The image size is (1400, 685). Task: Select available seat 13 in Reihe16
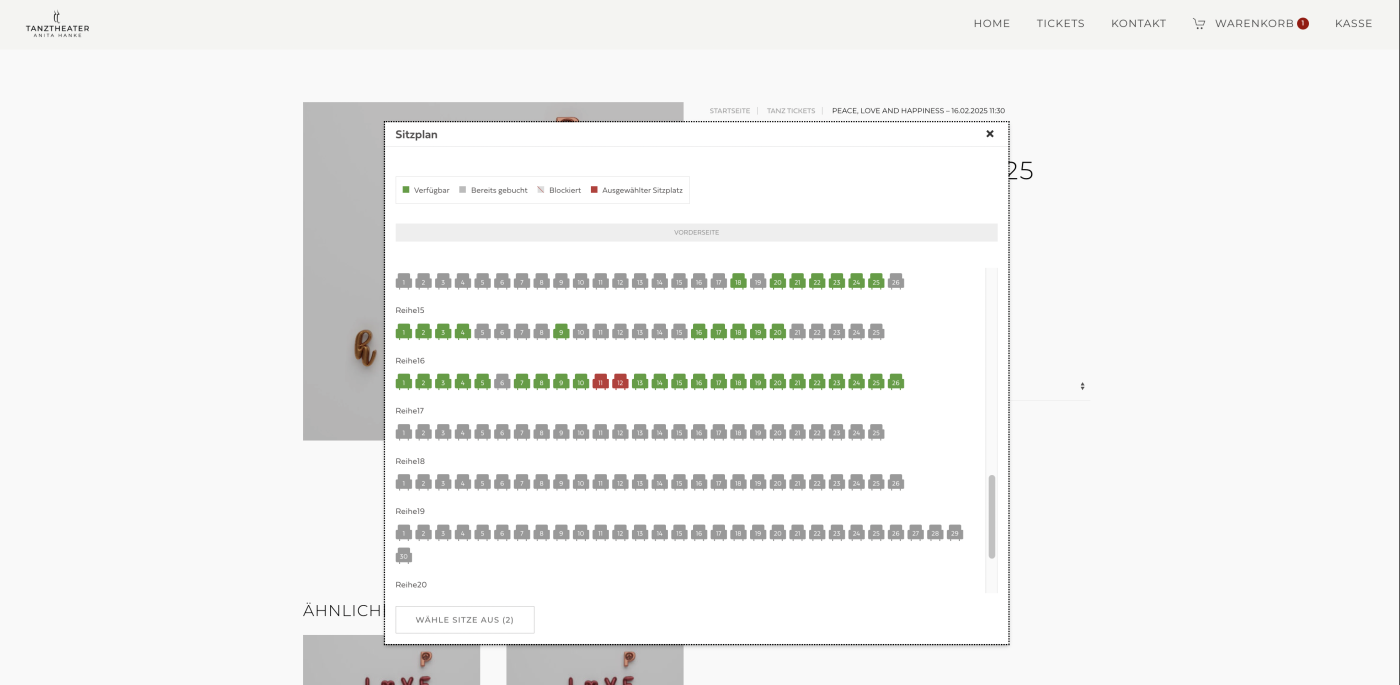pos(640,382)
